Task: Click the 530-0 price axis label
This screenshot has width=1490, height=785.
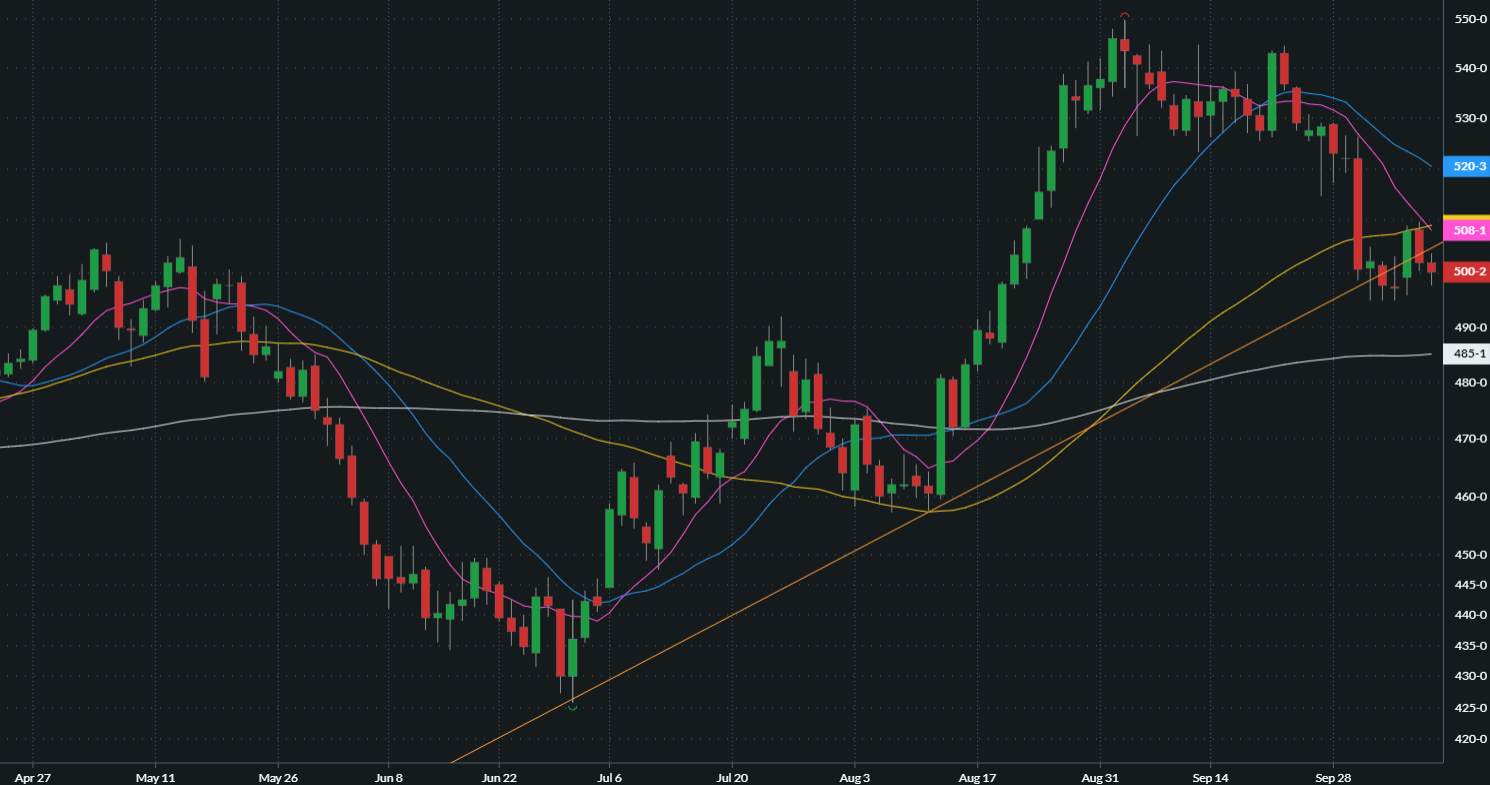Action: [1470, 119]
